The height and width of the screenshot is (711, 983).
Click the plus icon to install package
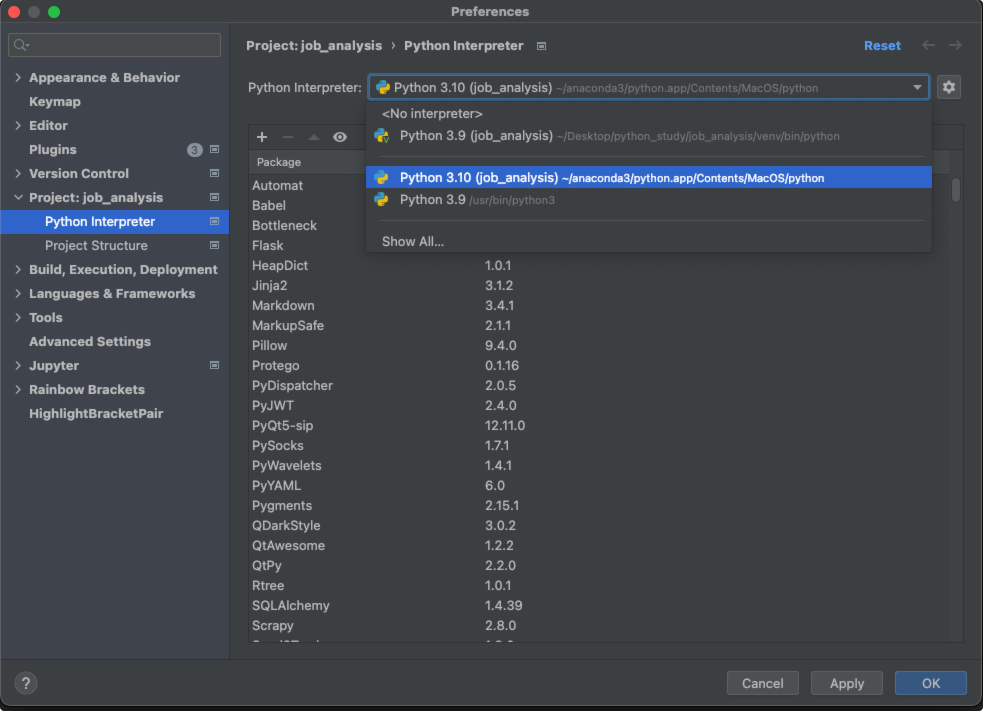tap(262, 137)
